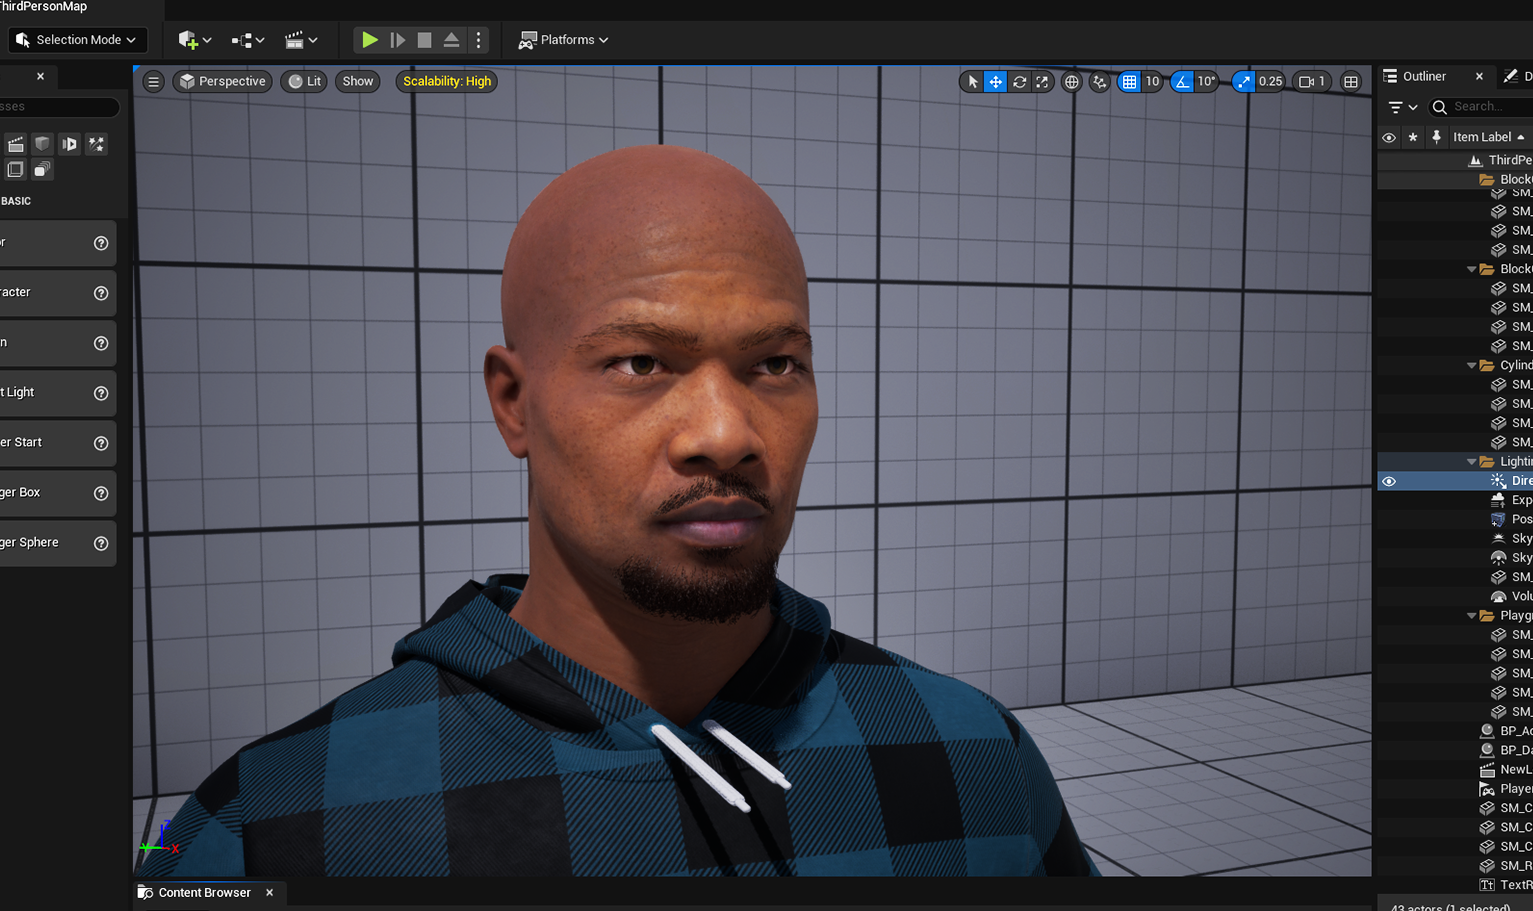Open the Cinematics toolbar icon
The image size is (1533, 911).
pos(295,39)
